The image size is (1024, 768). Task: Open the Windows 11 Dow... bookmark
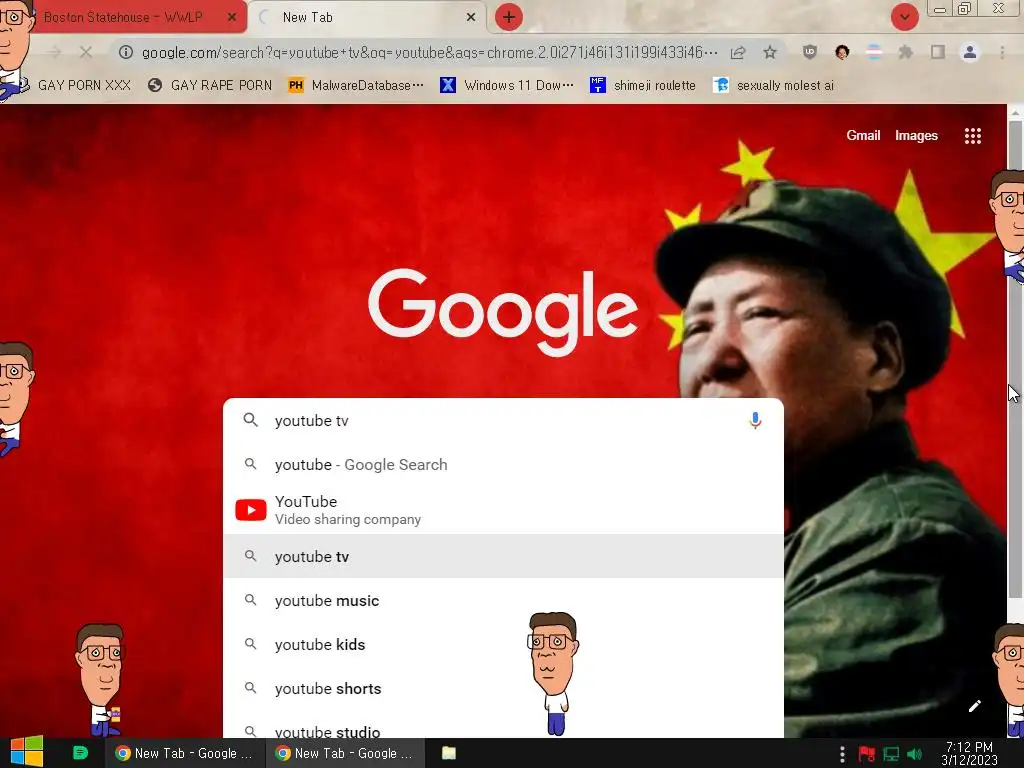click(x=507, y=85)
